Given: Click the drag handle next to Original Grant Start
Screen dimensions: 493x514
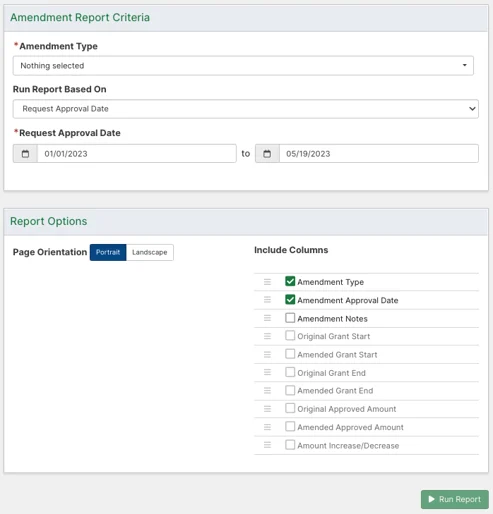Looking at the screenshot, I should tap(267, 336).
